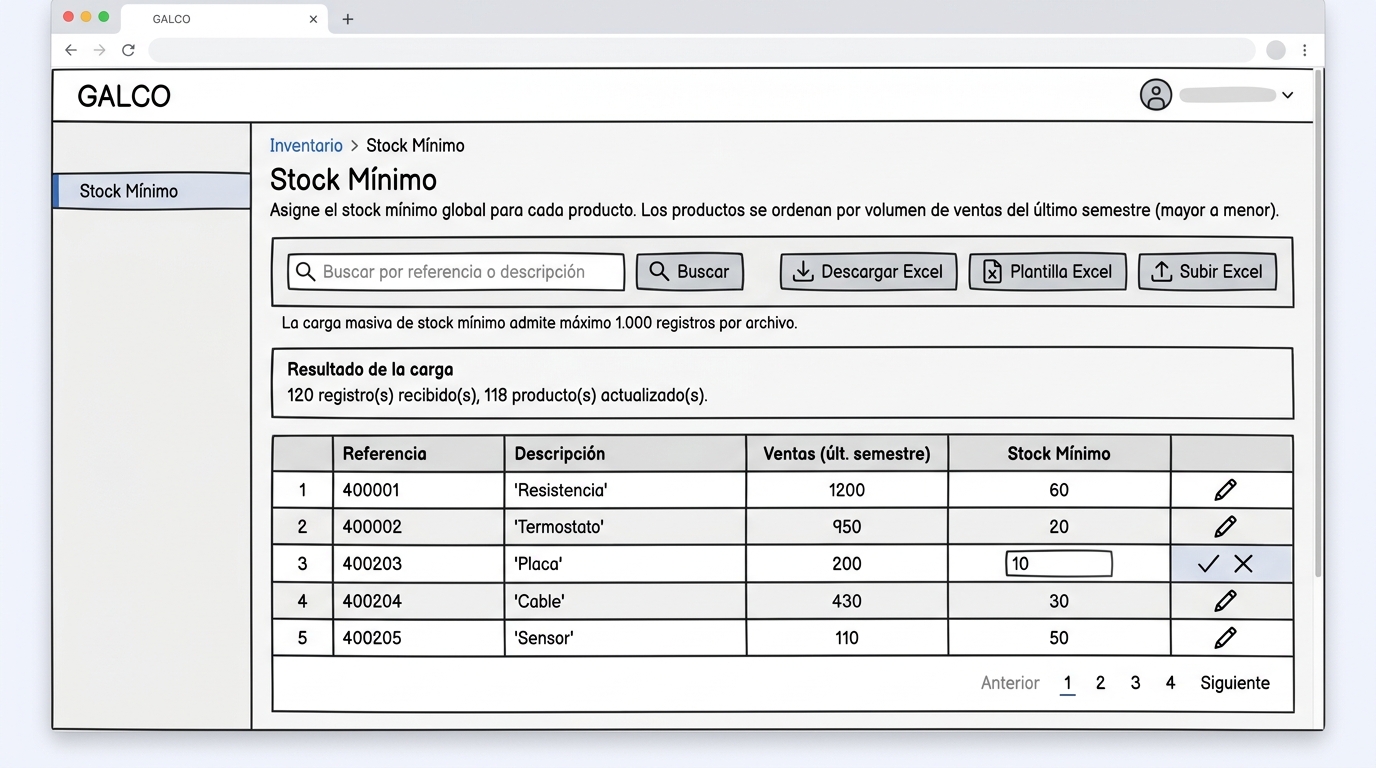Click Subir Excel button
1376x768 pixels.
point(1207,271)
